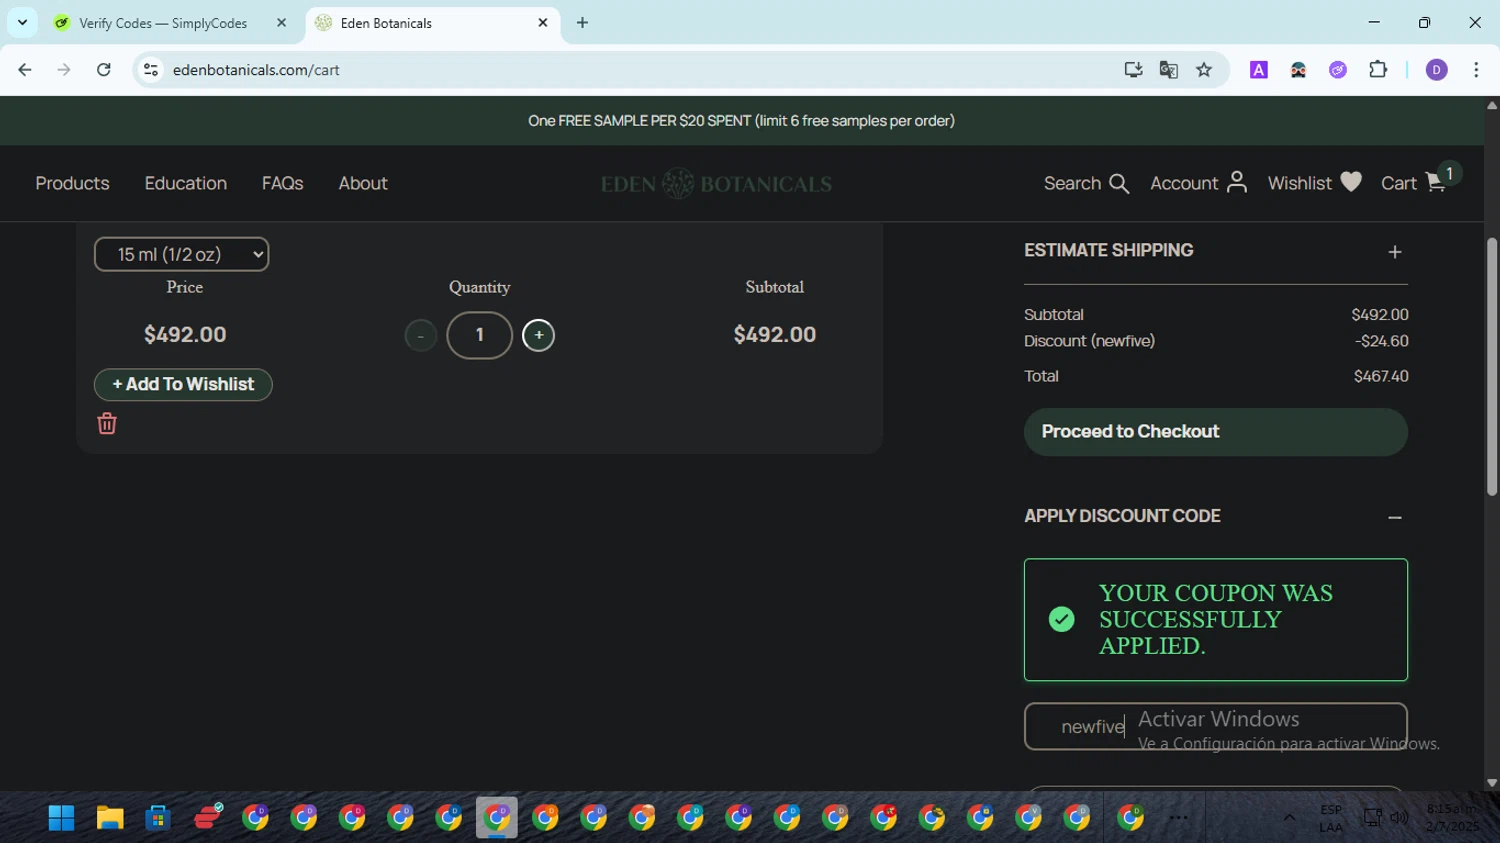Open the Account page

click(x=1198, y=184)
